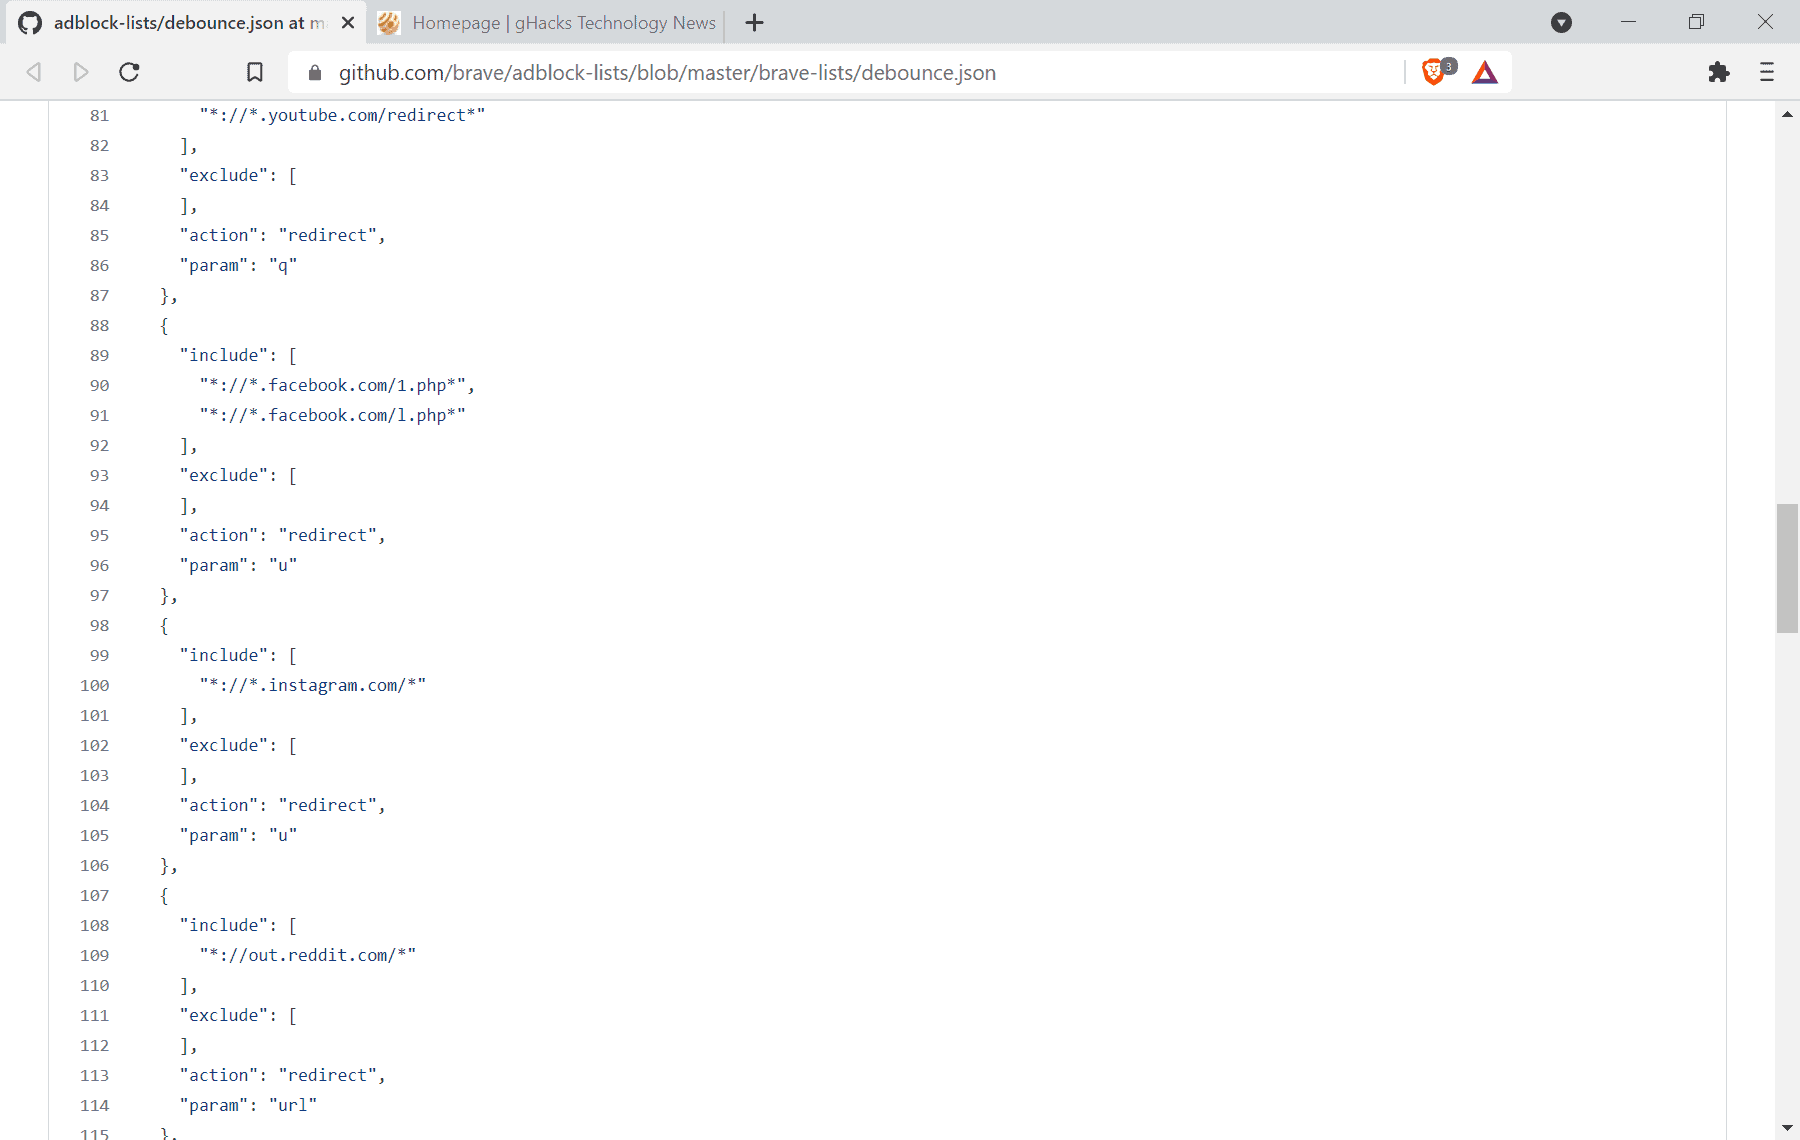Click the facebook.com/1.php pattern line

click(337, 385)
